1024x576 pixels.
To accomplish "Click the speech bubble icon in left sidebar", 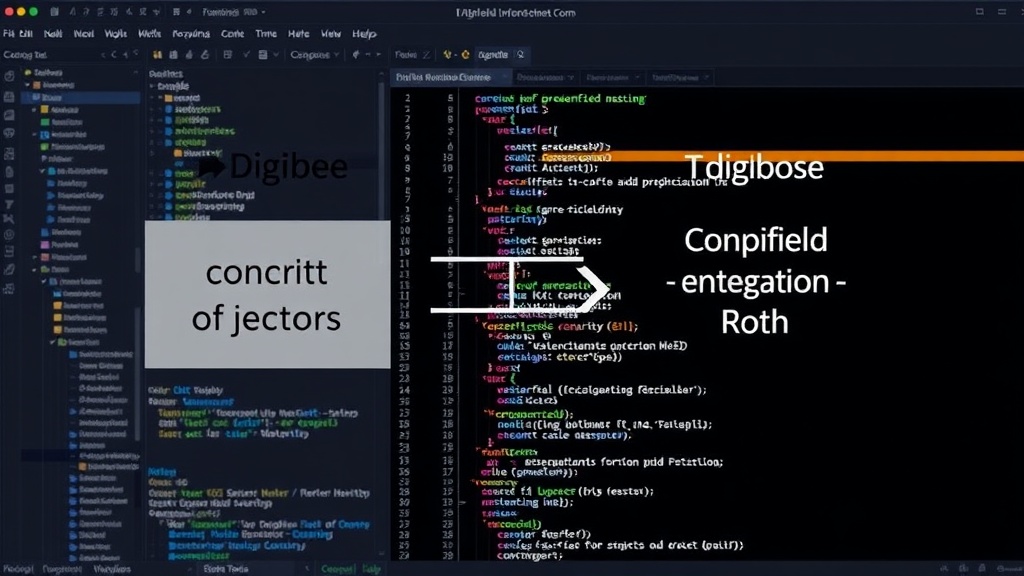I will 9,133.
